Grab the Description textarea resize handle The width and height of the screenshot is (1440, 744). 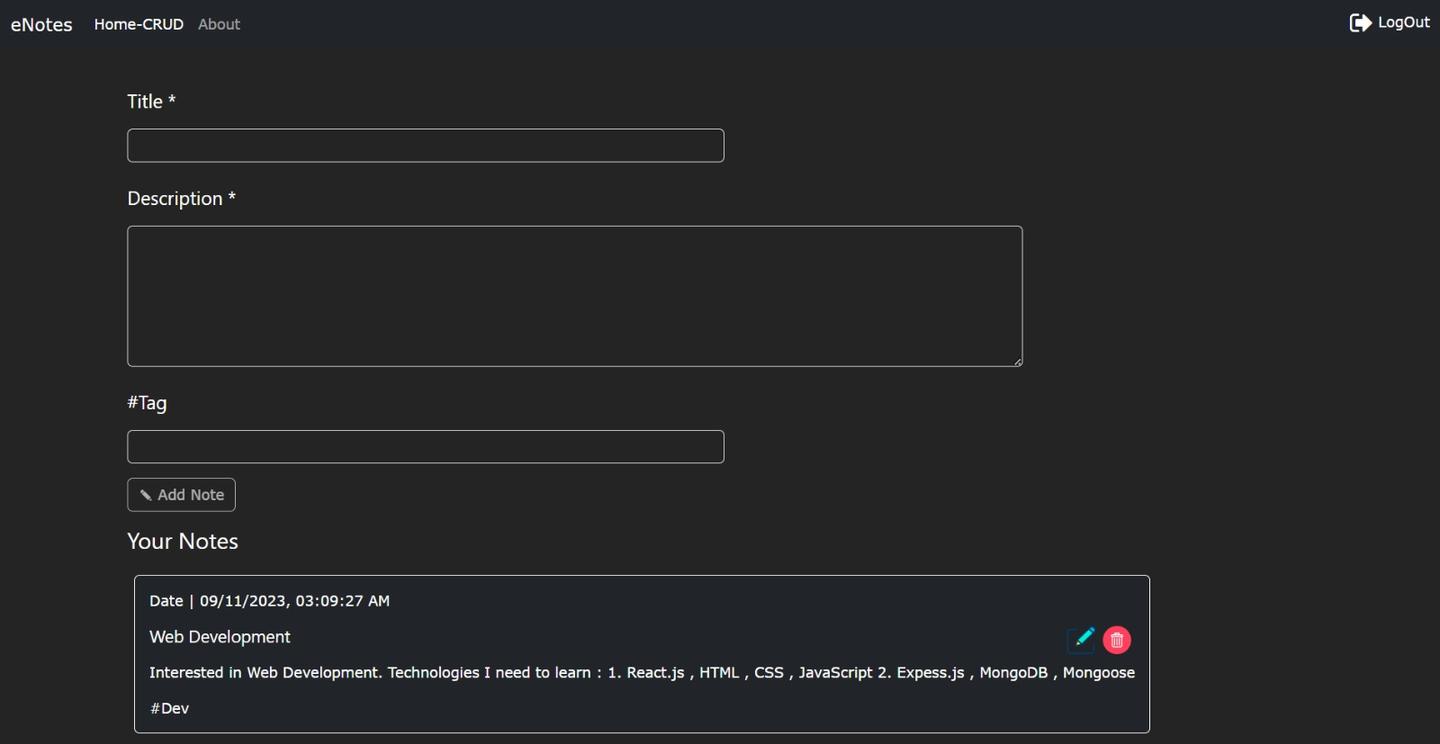click(1017, 361)
